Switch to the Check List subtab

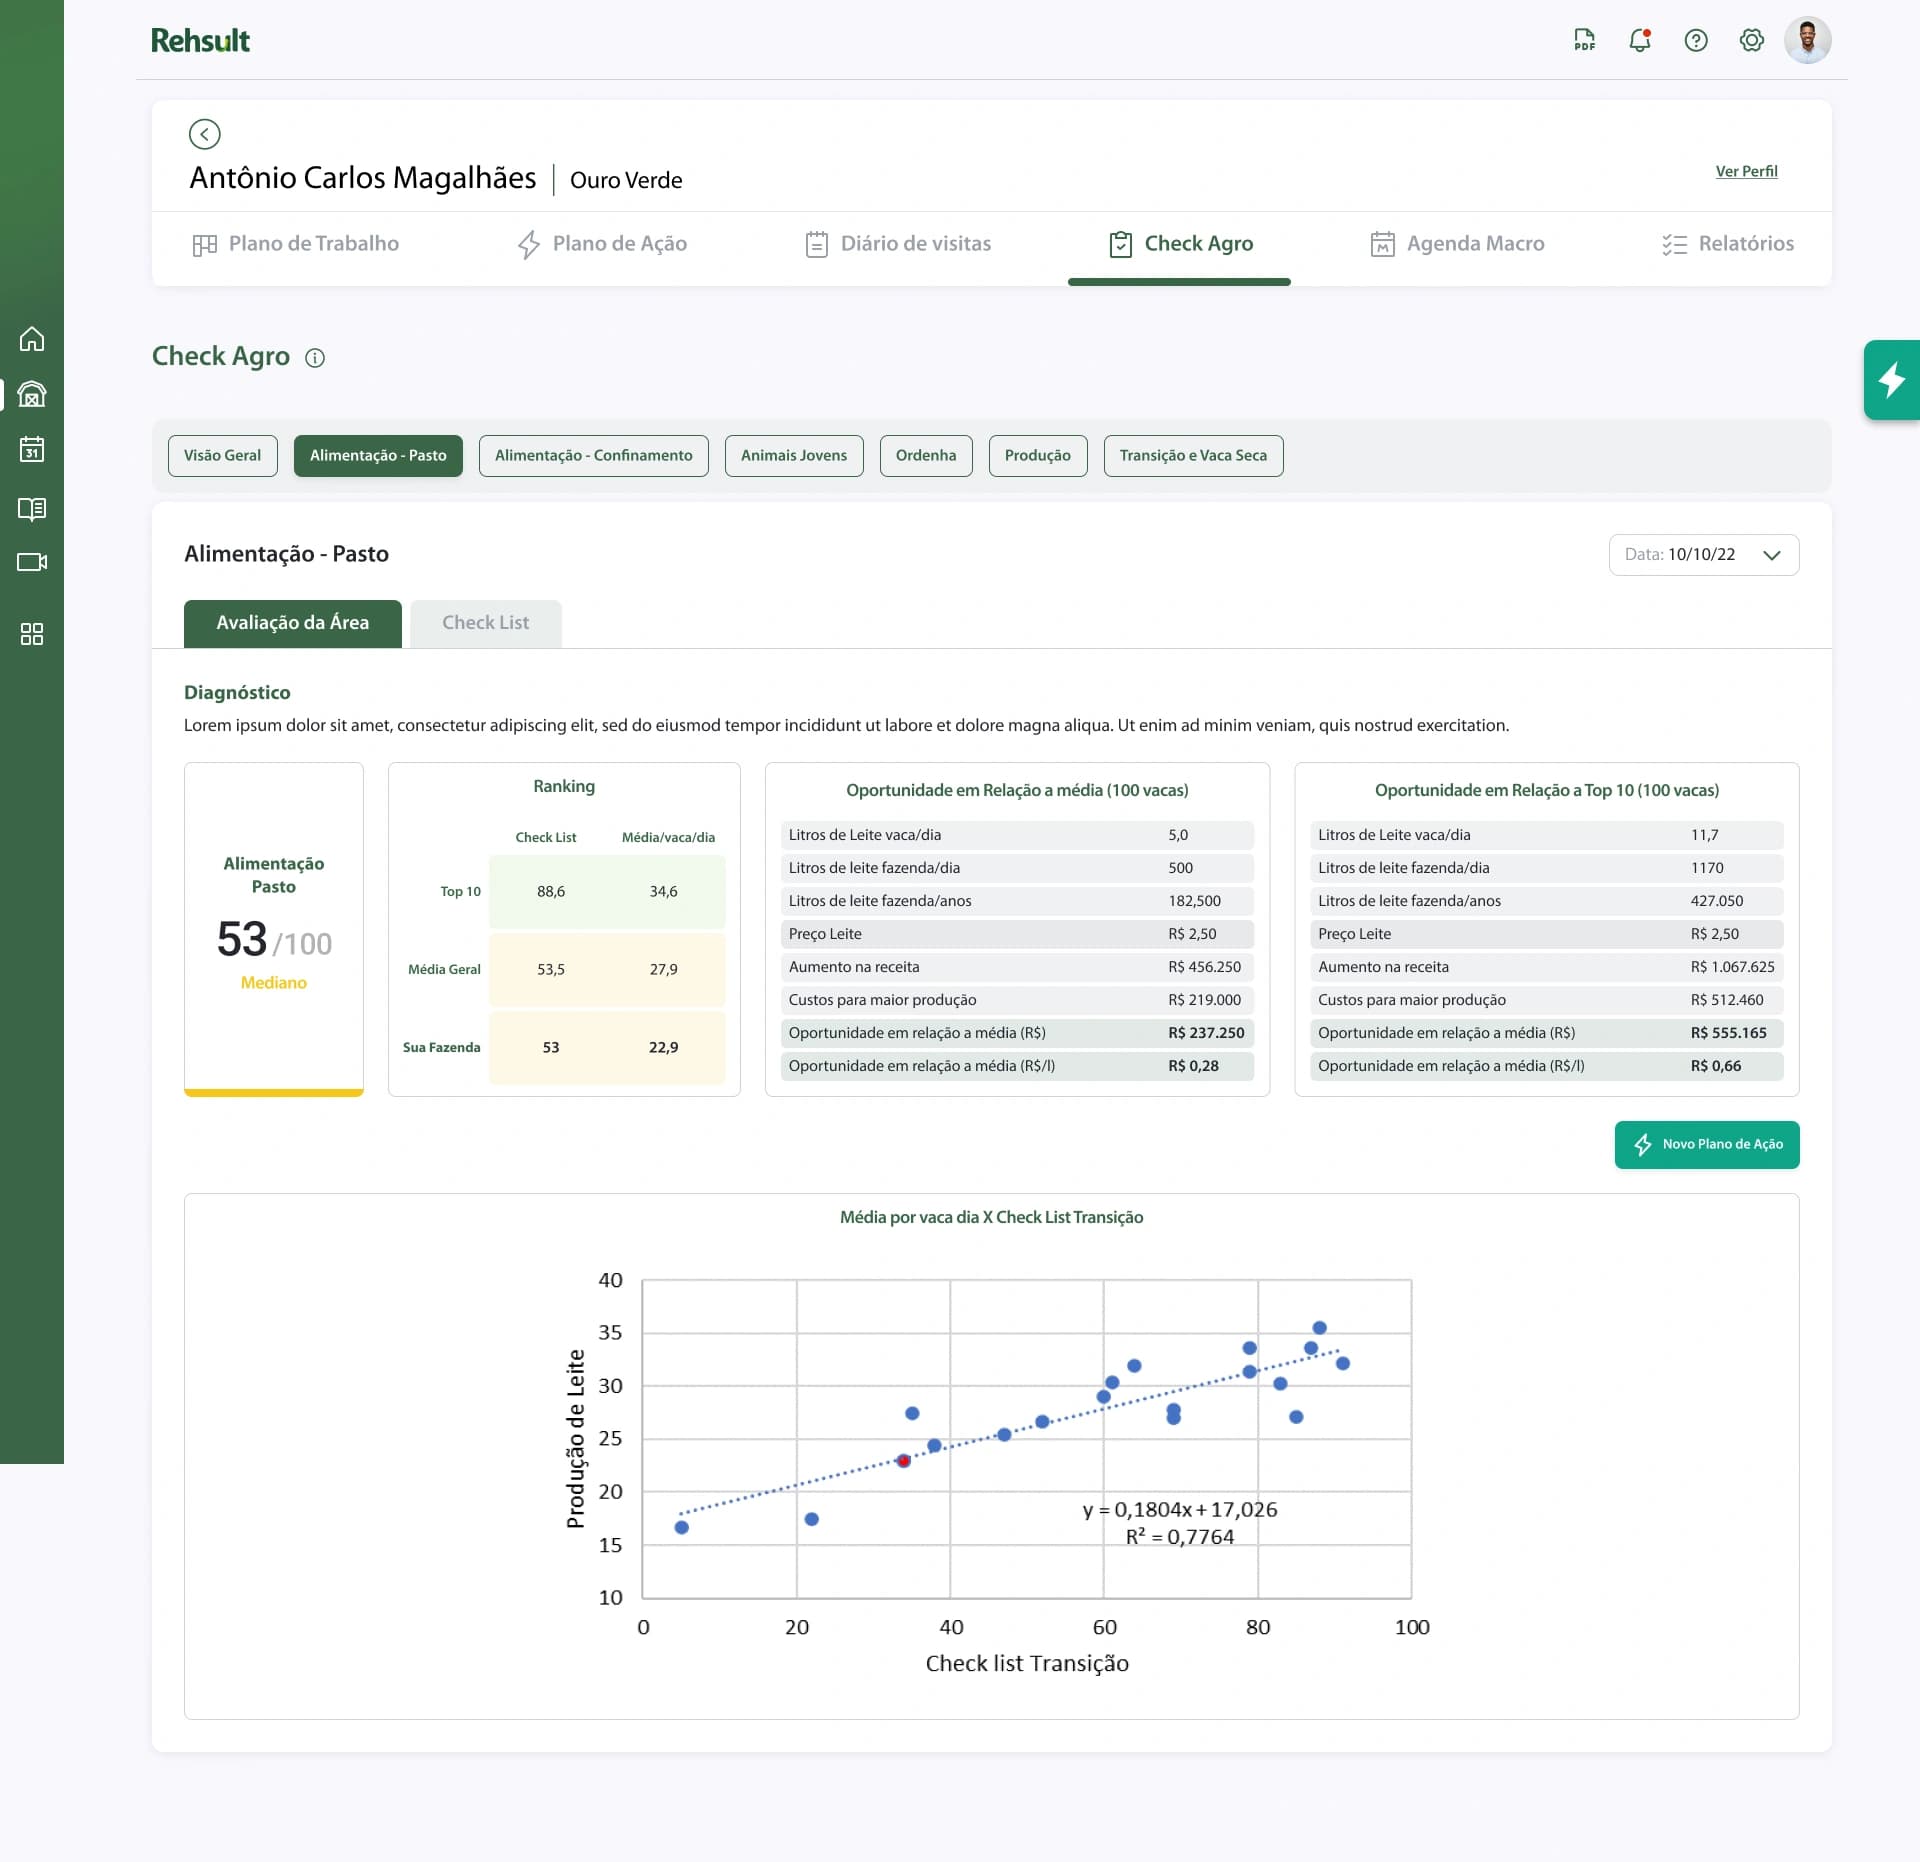pos(486,623)
